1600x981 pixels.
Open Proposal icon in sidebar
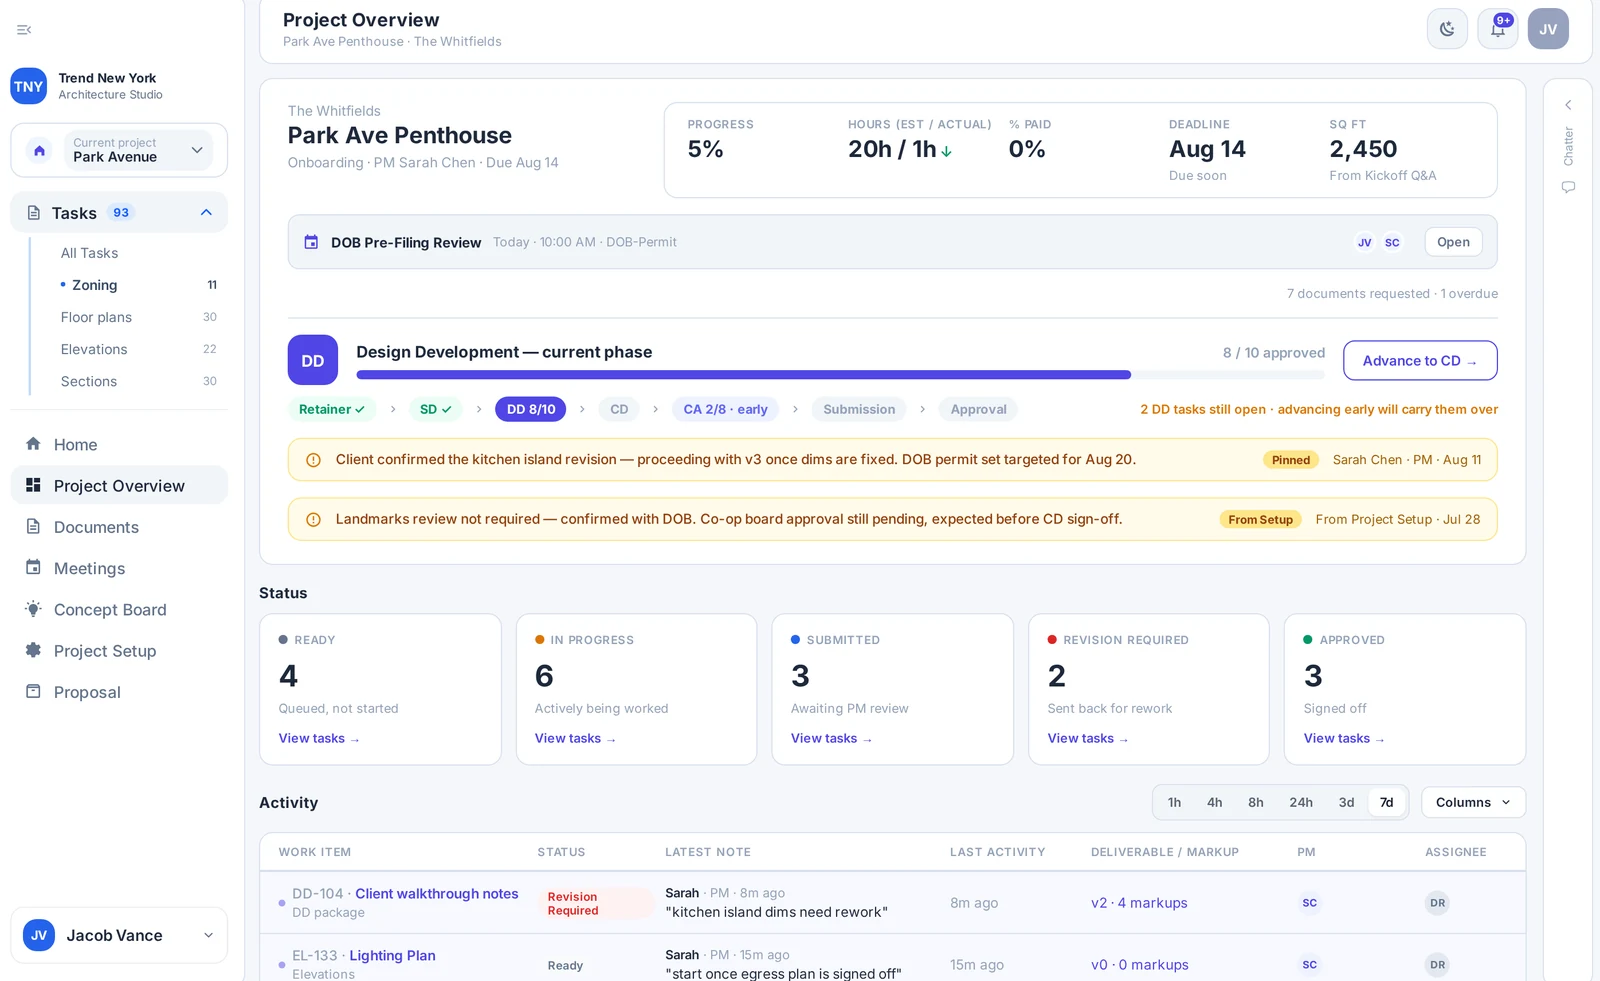point(33,691)
